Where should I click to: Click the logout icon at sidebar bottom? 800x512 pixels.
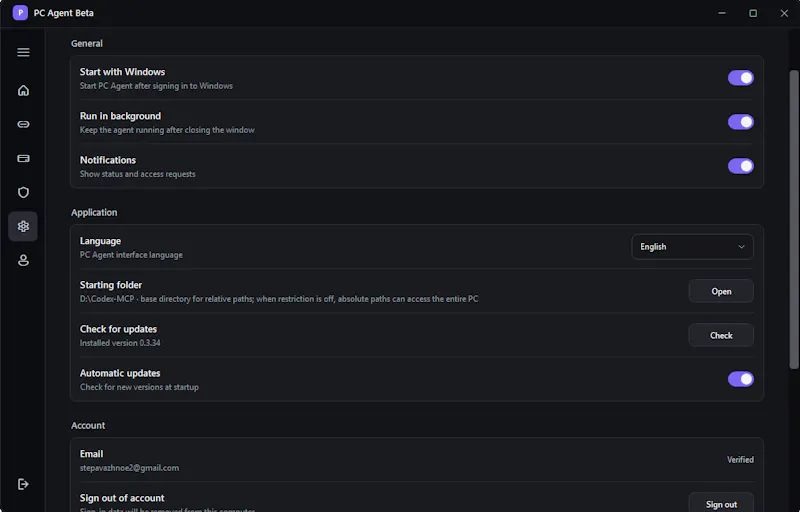(23, 484)
